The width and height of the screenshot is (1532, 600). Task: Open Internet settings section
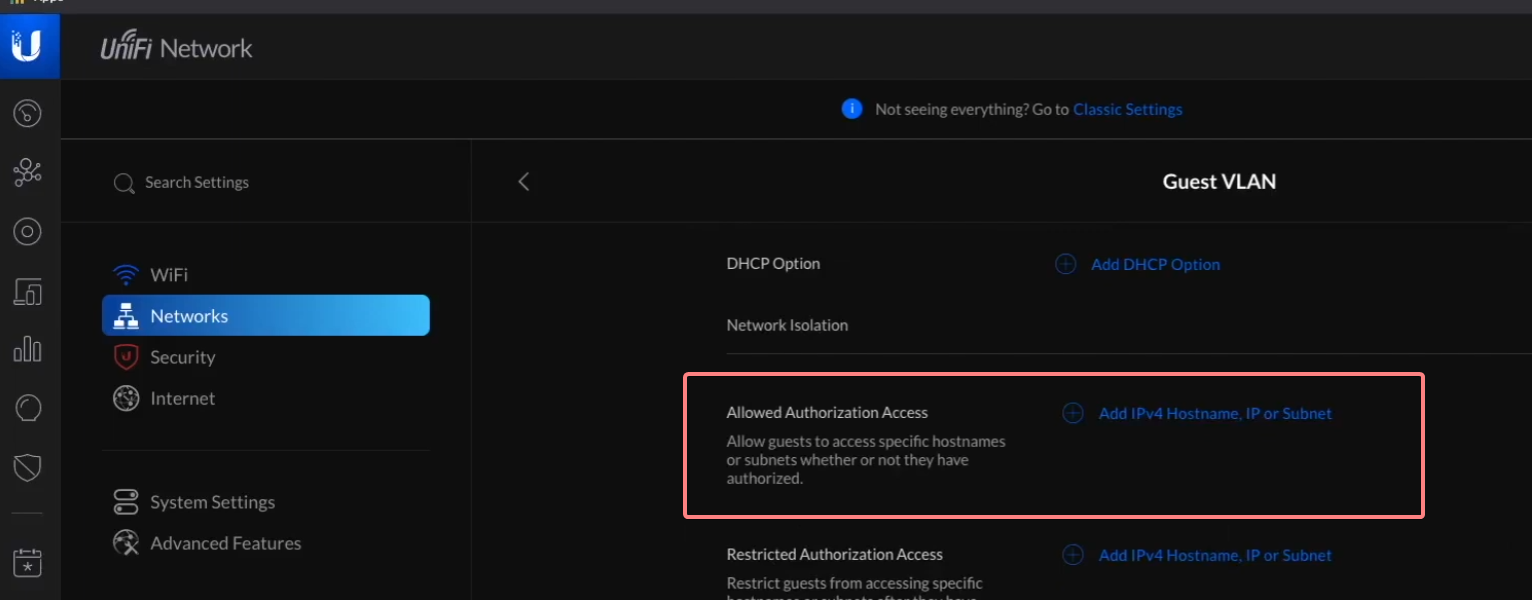tap(182, 398)
